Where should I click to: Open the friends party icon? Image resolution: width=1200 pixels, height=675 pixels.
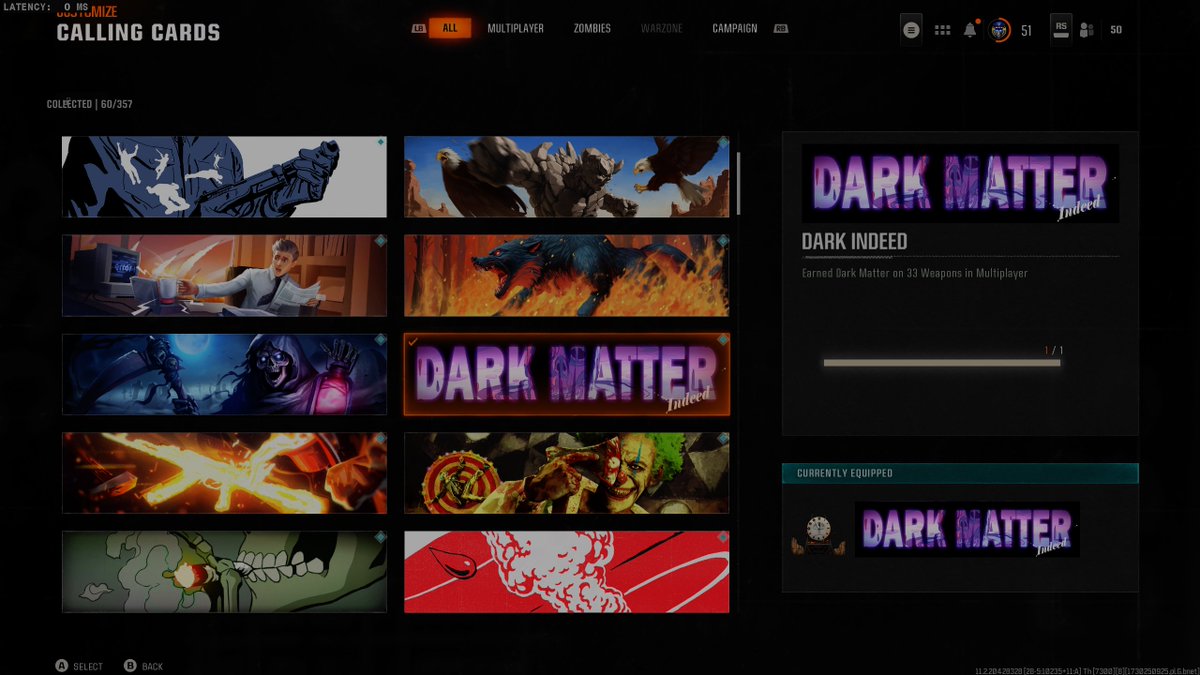[x=1087, y=30]
